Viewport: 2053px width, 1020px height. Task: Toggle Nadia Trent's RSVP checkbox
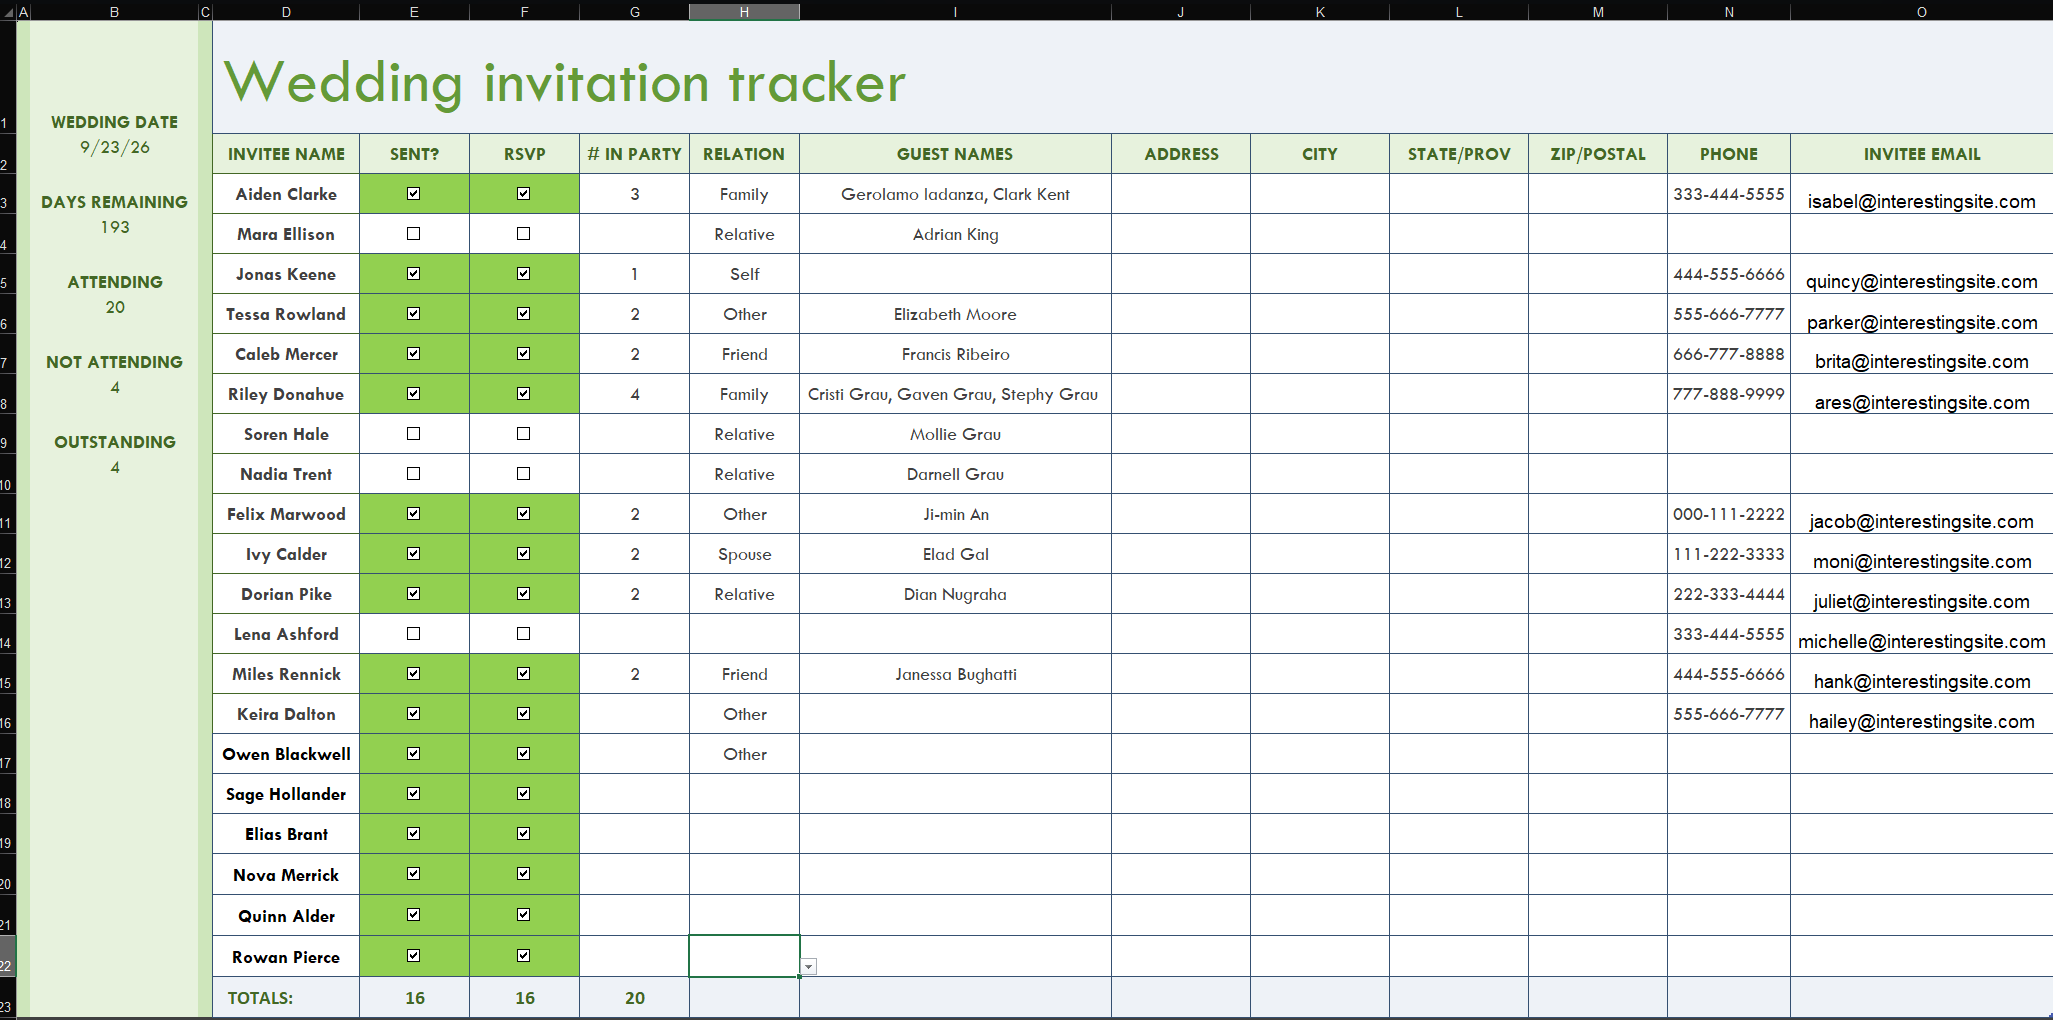click(524, 474)
